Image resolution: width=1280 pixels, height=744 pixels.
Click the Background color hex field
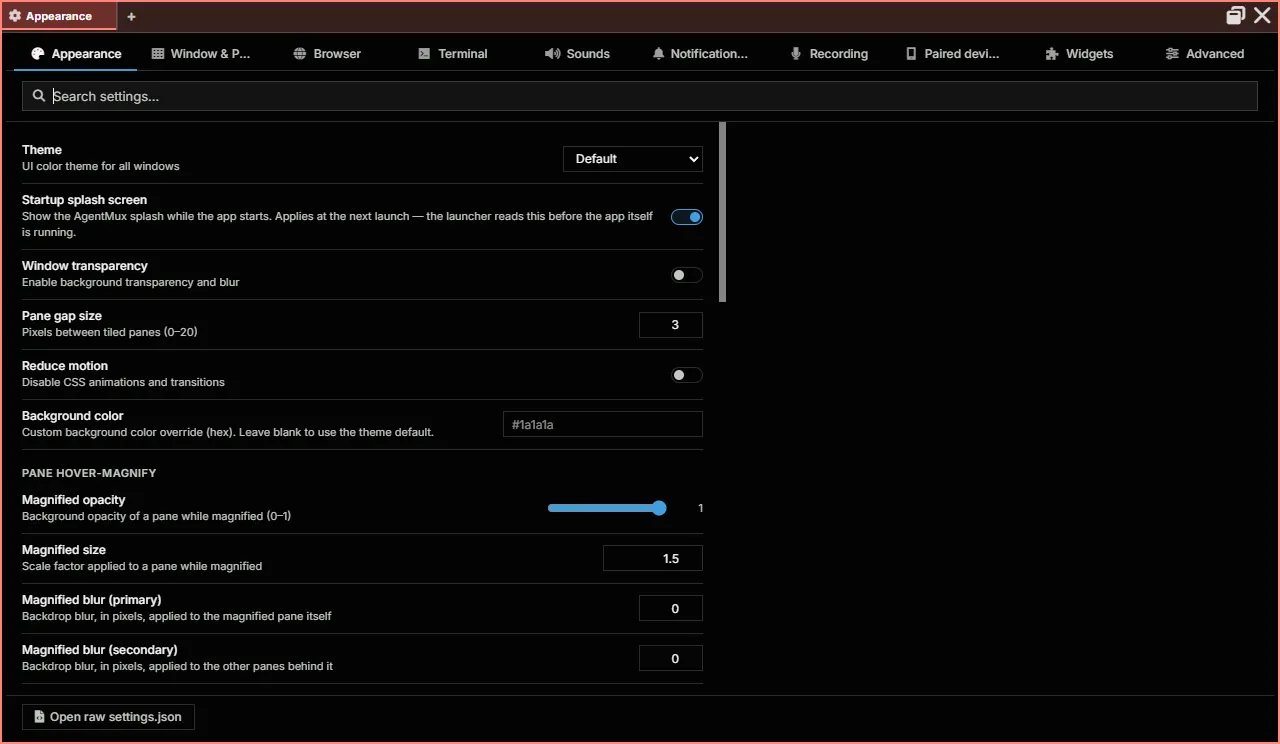tap(603, 424)
